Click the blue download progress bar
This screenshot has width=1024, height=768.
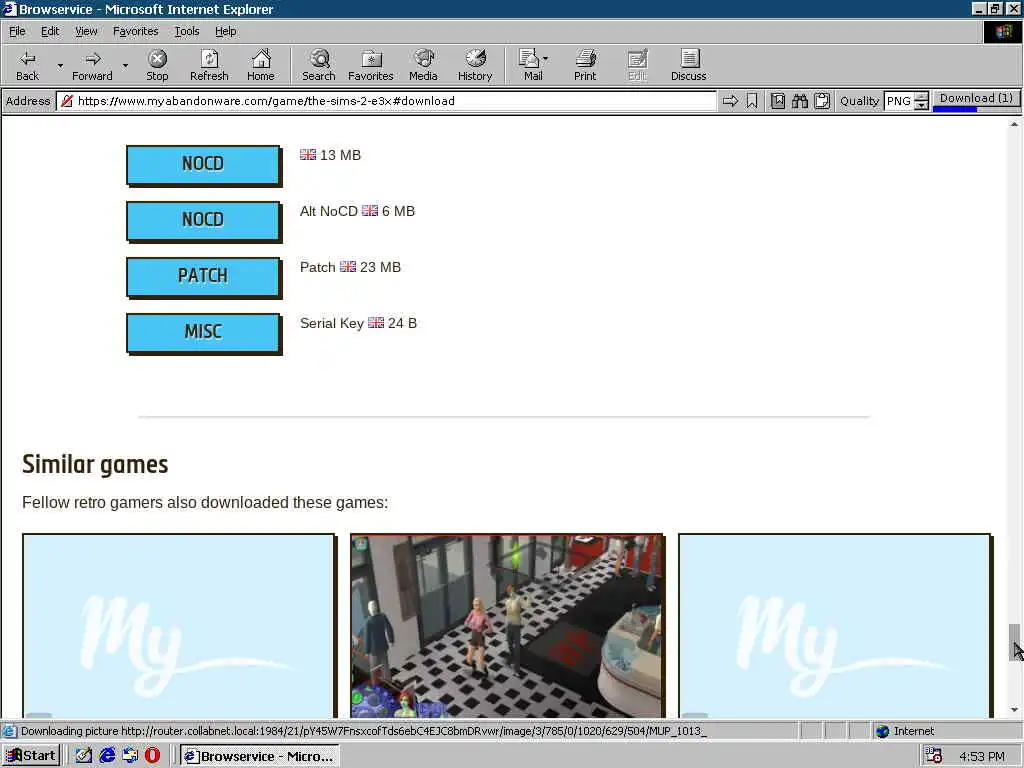[954, 109]
